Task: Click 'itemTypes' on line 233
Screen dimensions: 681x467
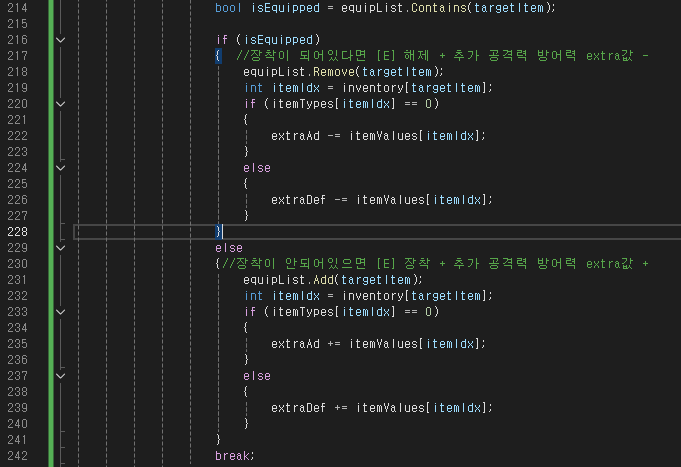Action: point(303,312)
